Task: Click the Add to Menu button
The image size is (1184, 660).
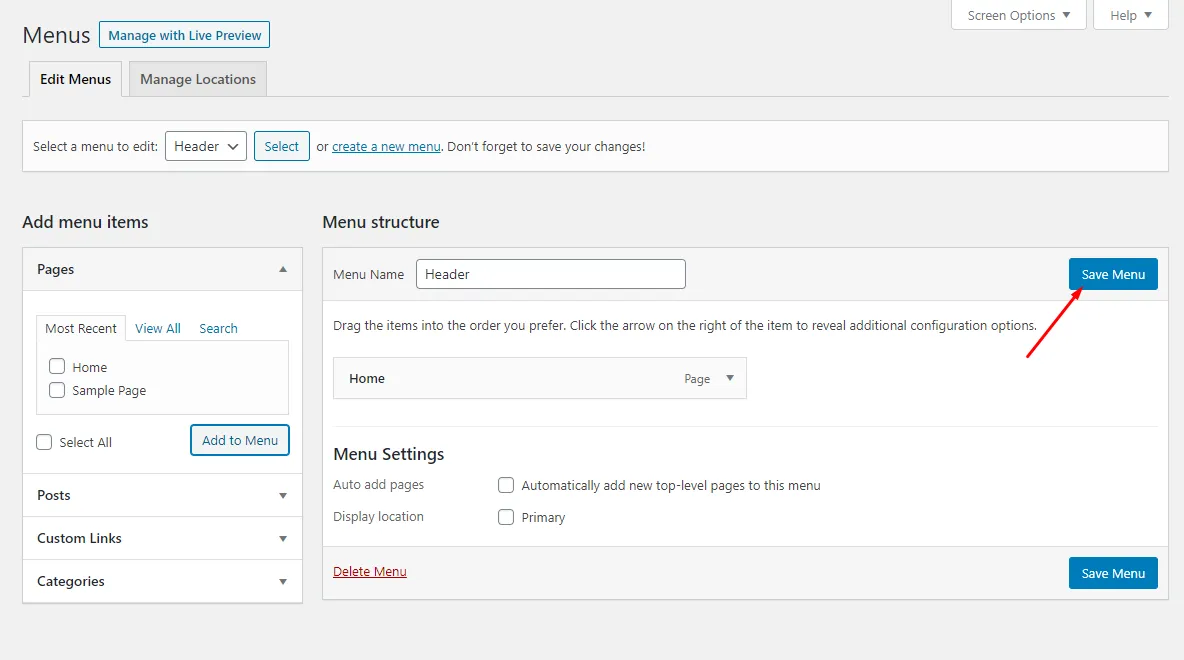Action: click(240, 440)
